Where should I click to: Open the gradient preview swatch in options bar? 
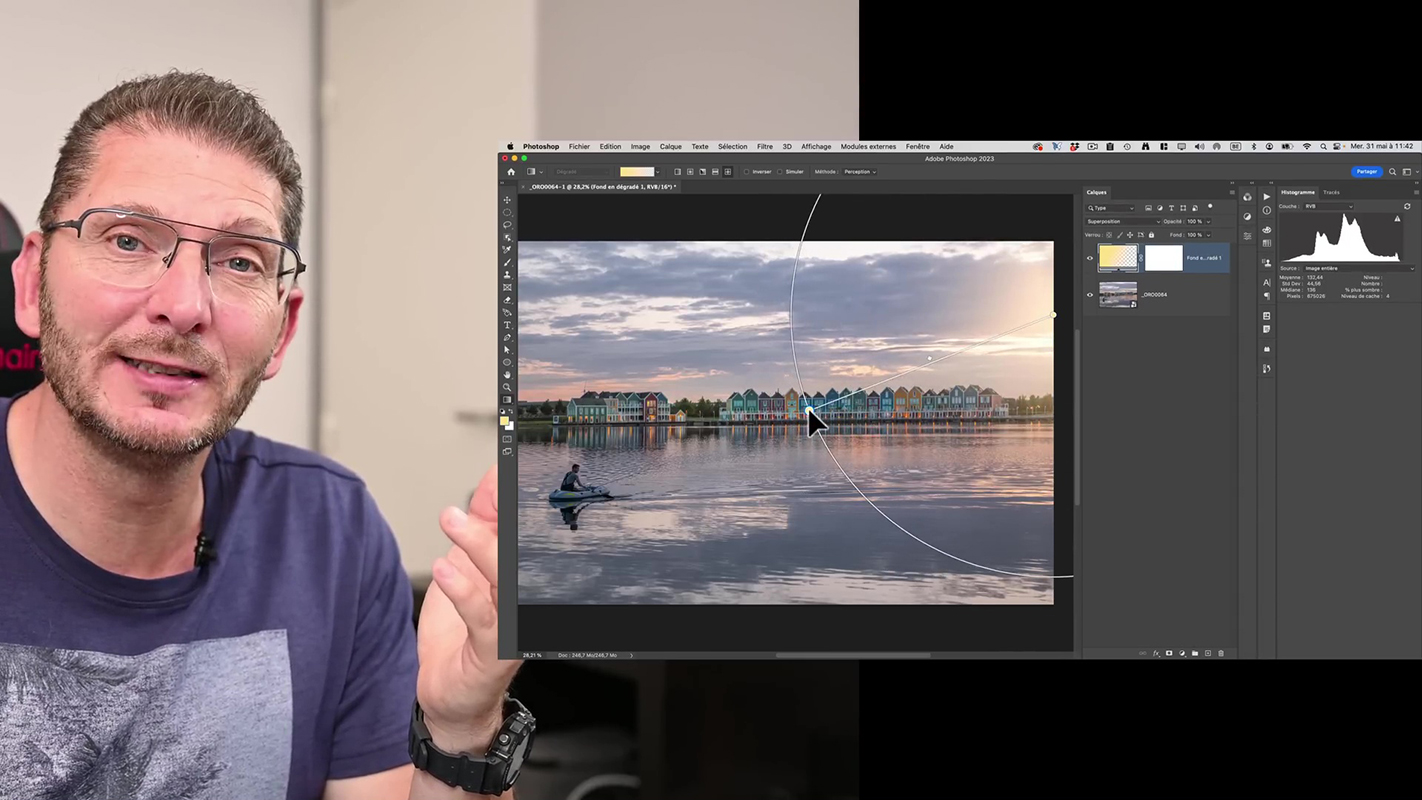pyautogui.click(x=636, y=172)
